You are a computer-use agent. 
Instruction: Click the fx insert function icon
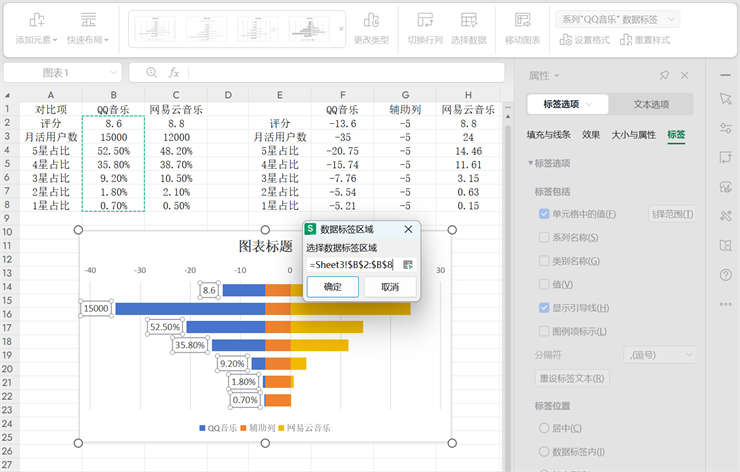[173, 73]
